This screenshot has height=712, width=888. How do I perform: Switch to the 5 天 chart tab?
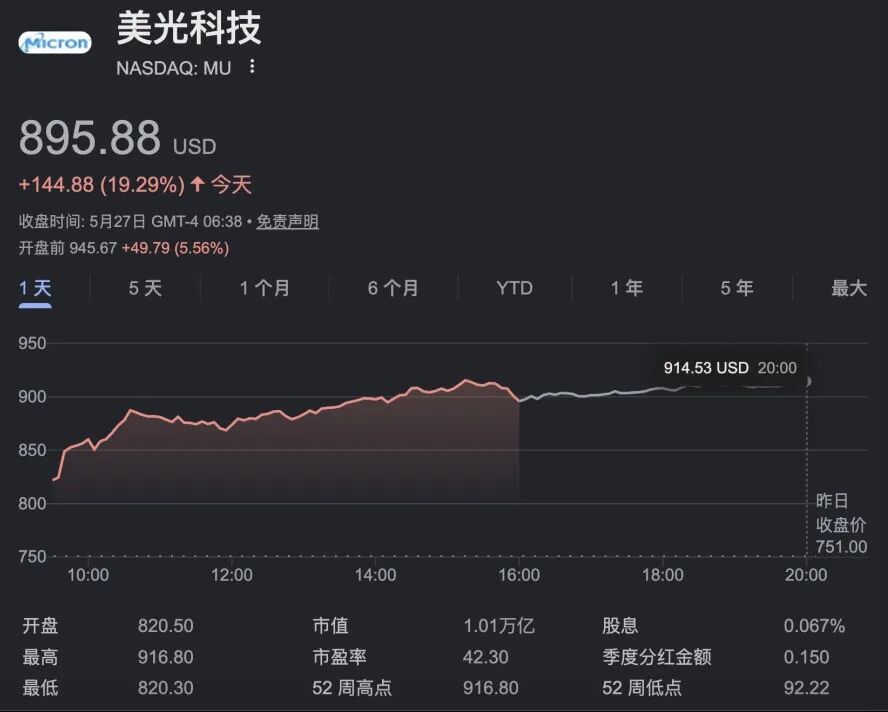[145, 288]
